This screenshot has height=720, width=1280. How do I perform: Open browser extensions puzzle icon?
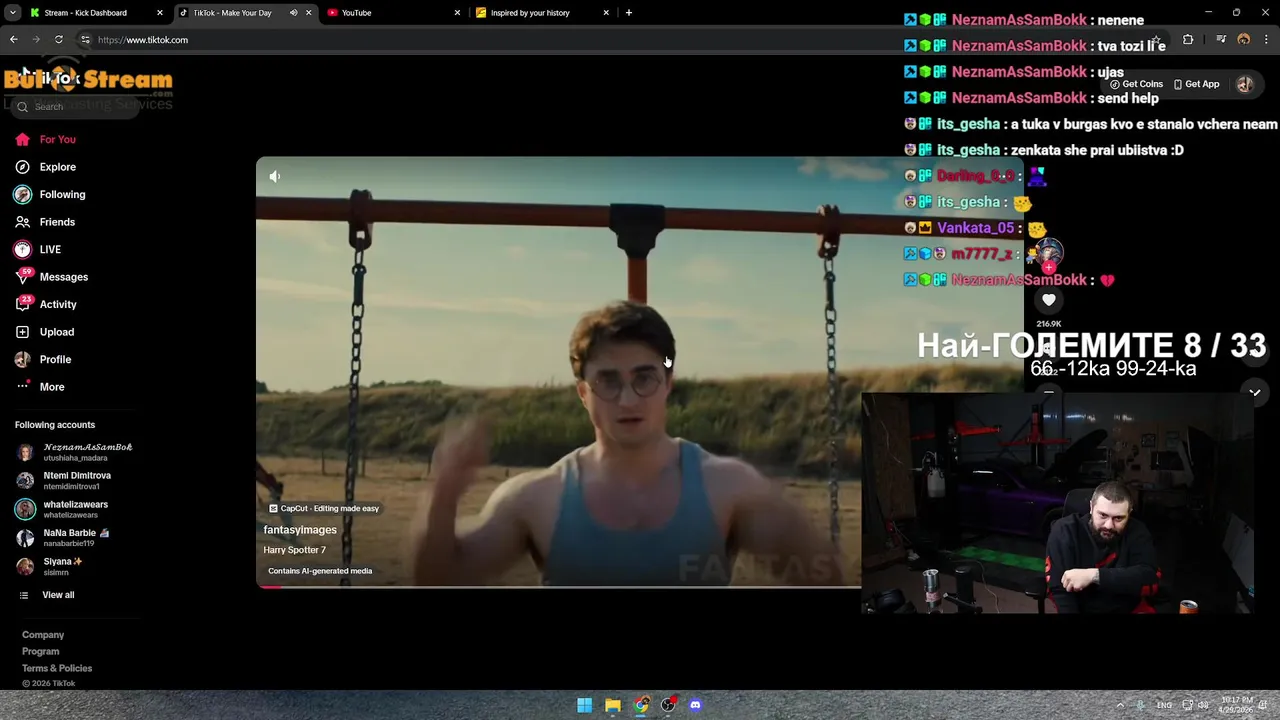1188,40
